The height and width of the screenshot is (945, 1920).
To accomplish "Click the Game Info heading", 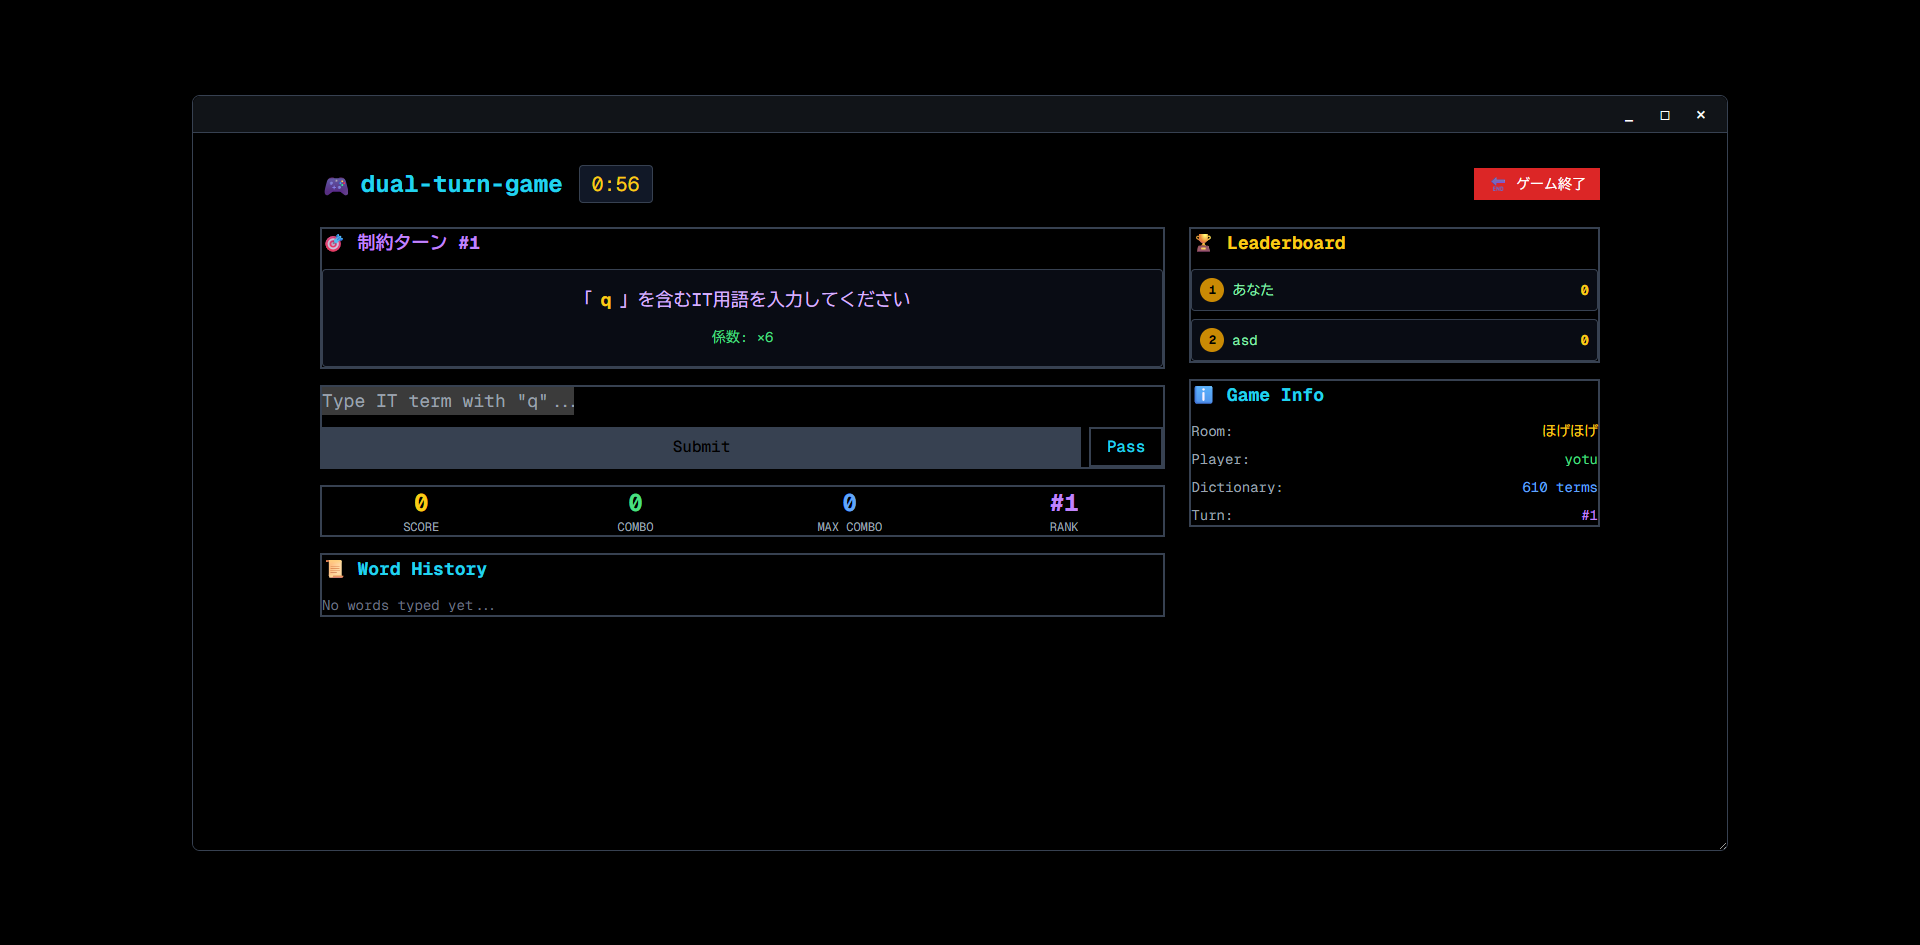I will (x=1275, y=395).
